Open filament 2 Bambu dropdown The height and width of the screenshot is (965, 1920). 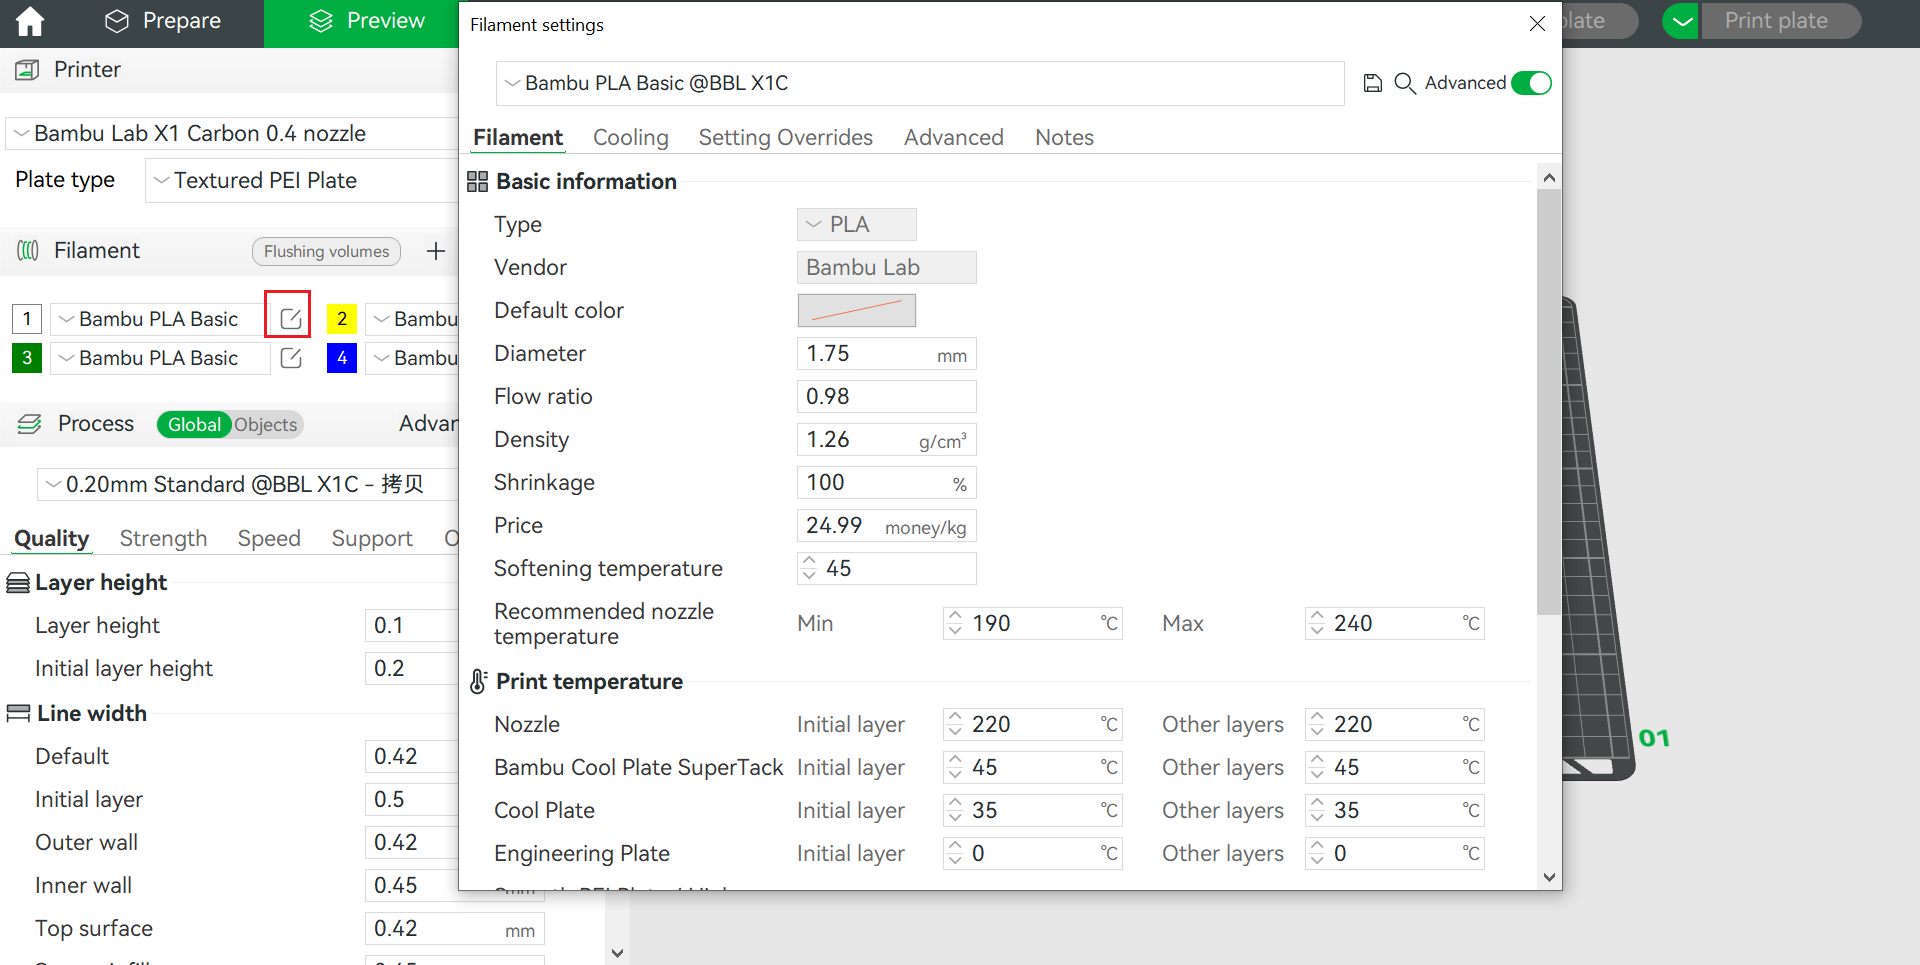point(412,319)
